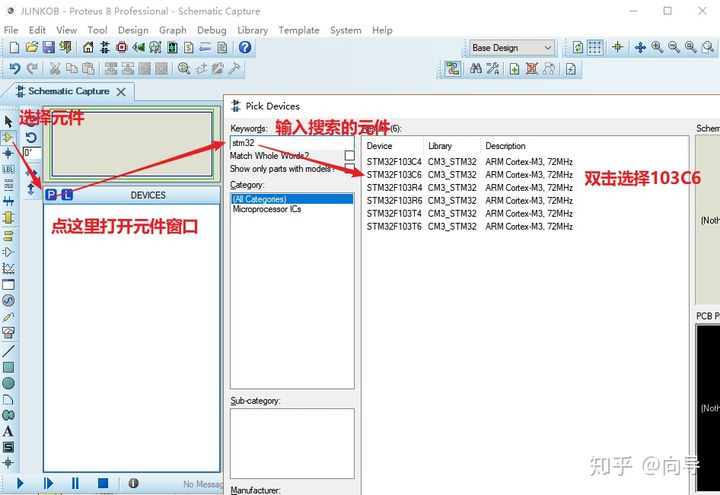Open the blue Help question-mark icon
720x495 pixels.
245,47
